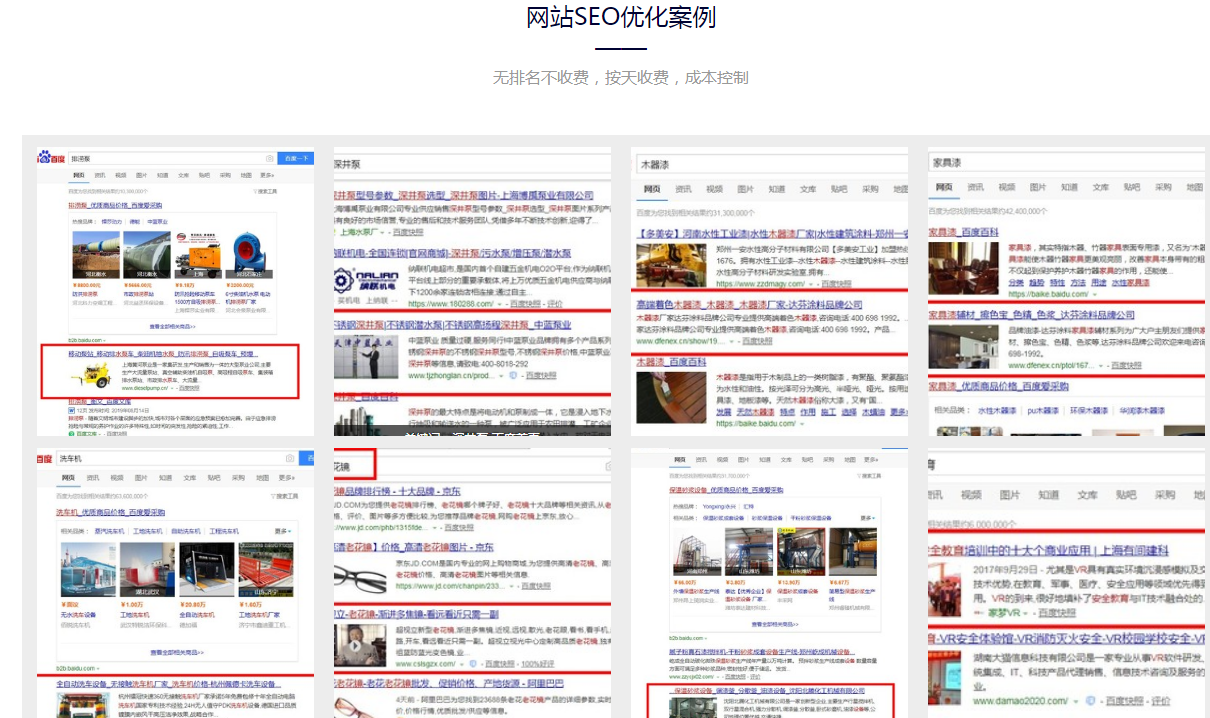Screen dimensions: 1210x718
Task: Open the 家具漆 search ranking case image
Action: point(1066,292)
